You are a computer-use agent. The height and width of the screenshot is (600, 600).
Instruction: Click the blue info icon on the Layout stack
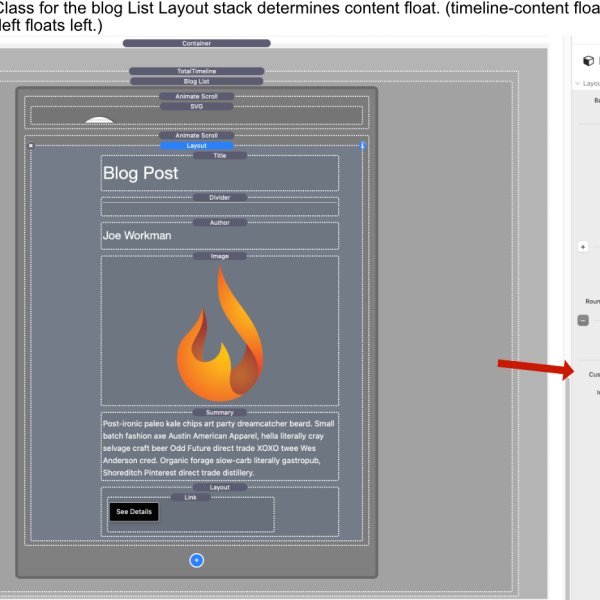[x=362, y=146]
